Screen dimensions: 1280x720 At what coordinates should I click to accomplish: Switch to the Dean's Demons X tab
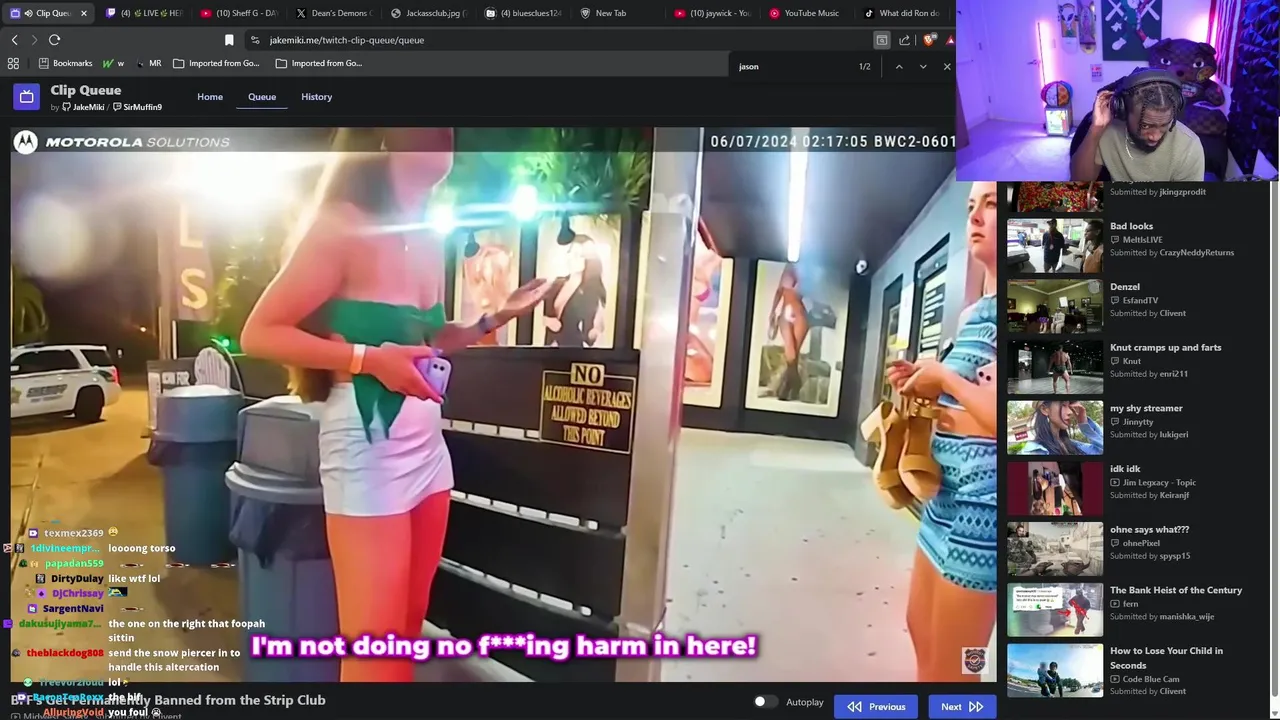[335, 13]
